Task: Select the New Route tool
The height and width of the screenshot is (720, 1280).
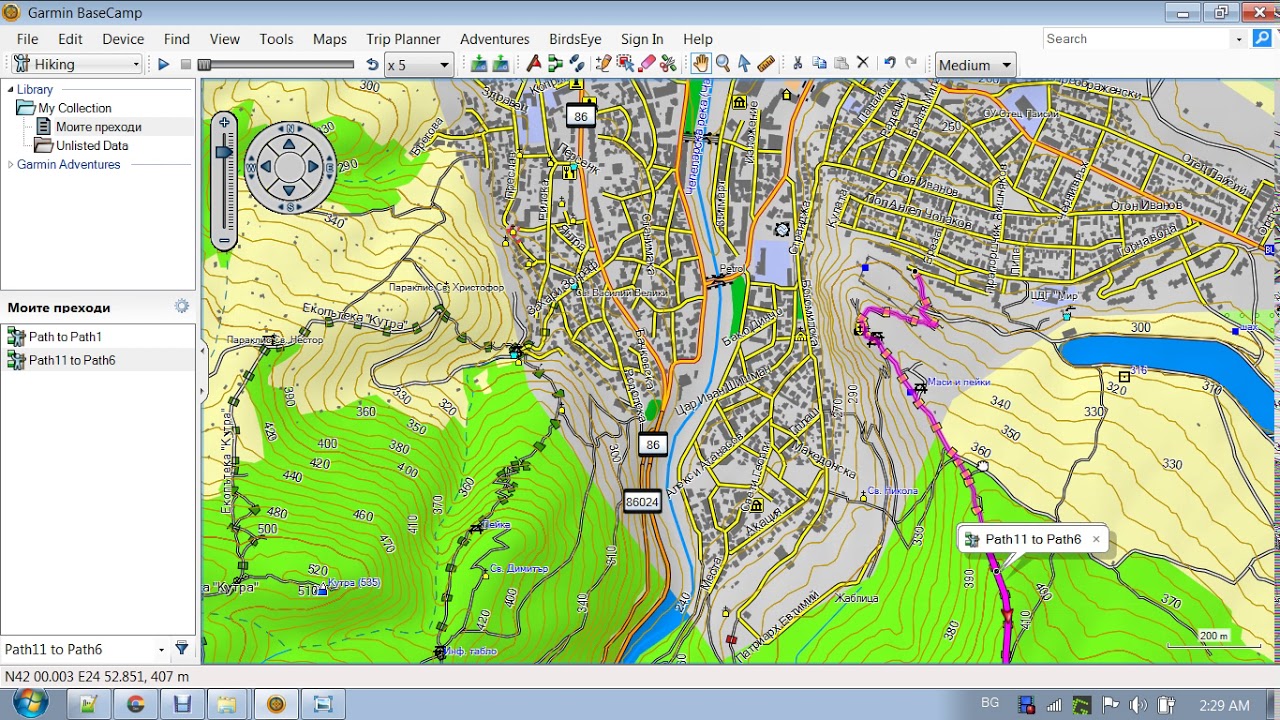Action: pos(555,64)
